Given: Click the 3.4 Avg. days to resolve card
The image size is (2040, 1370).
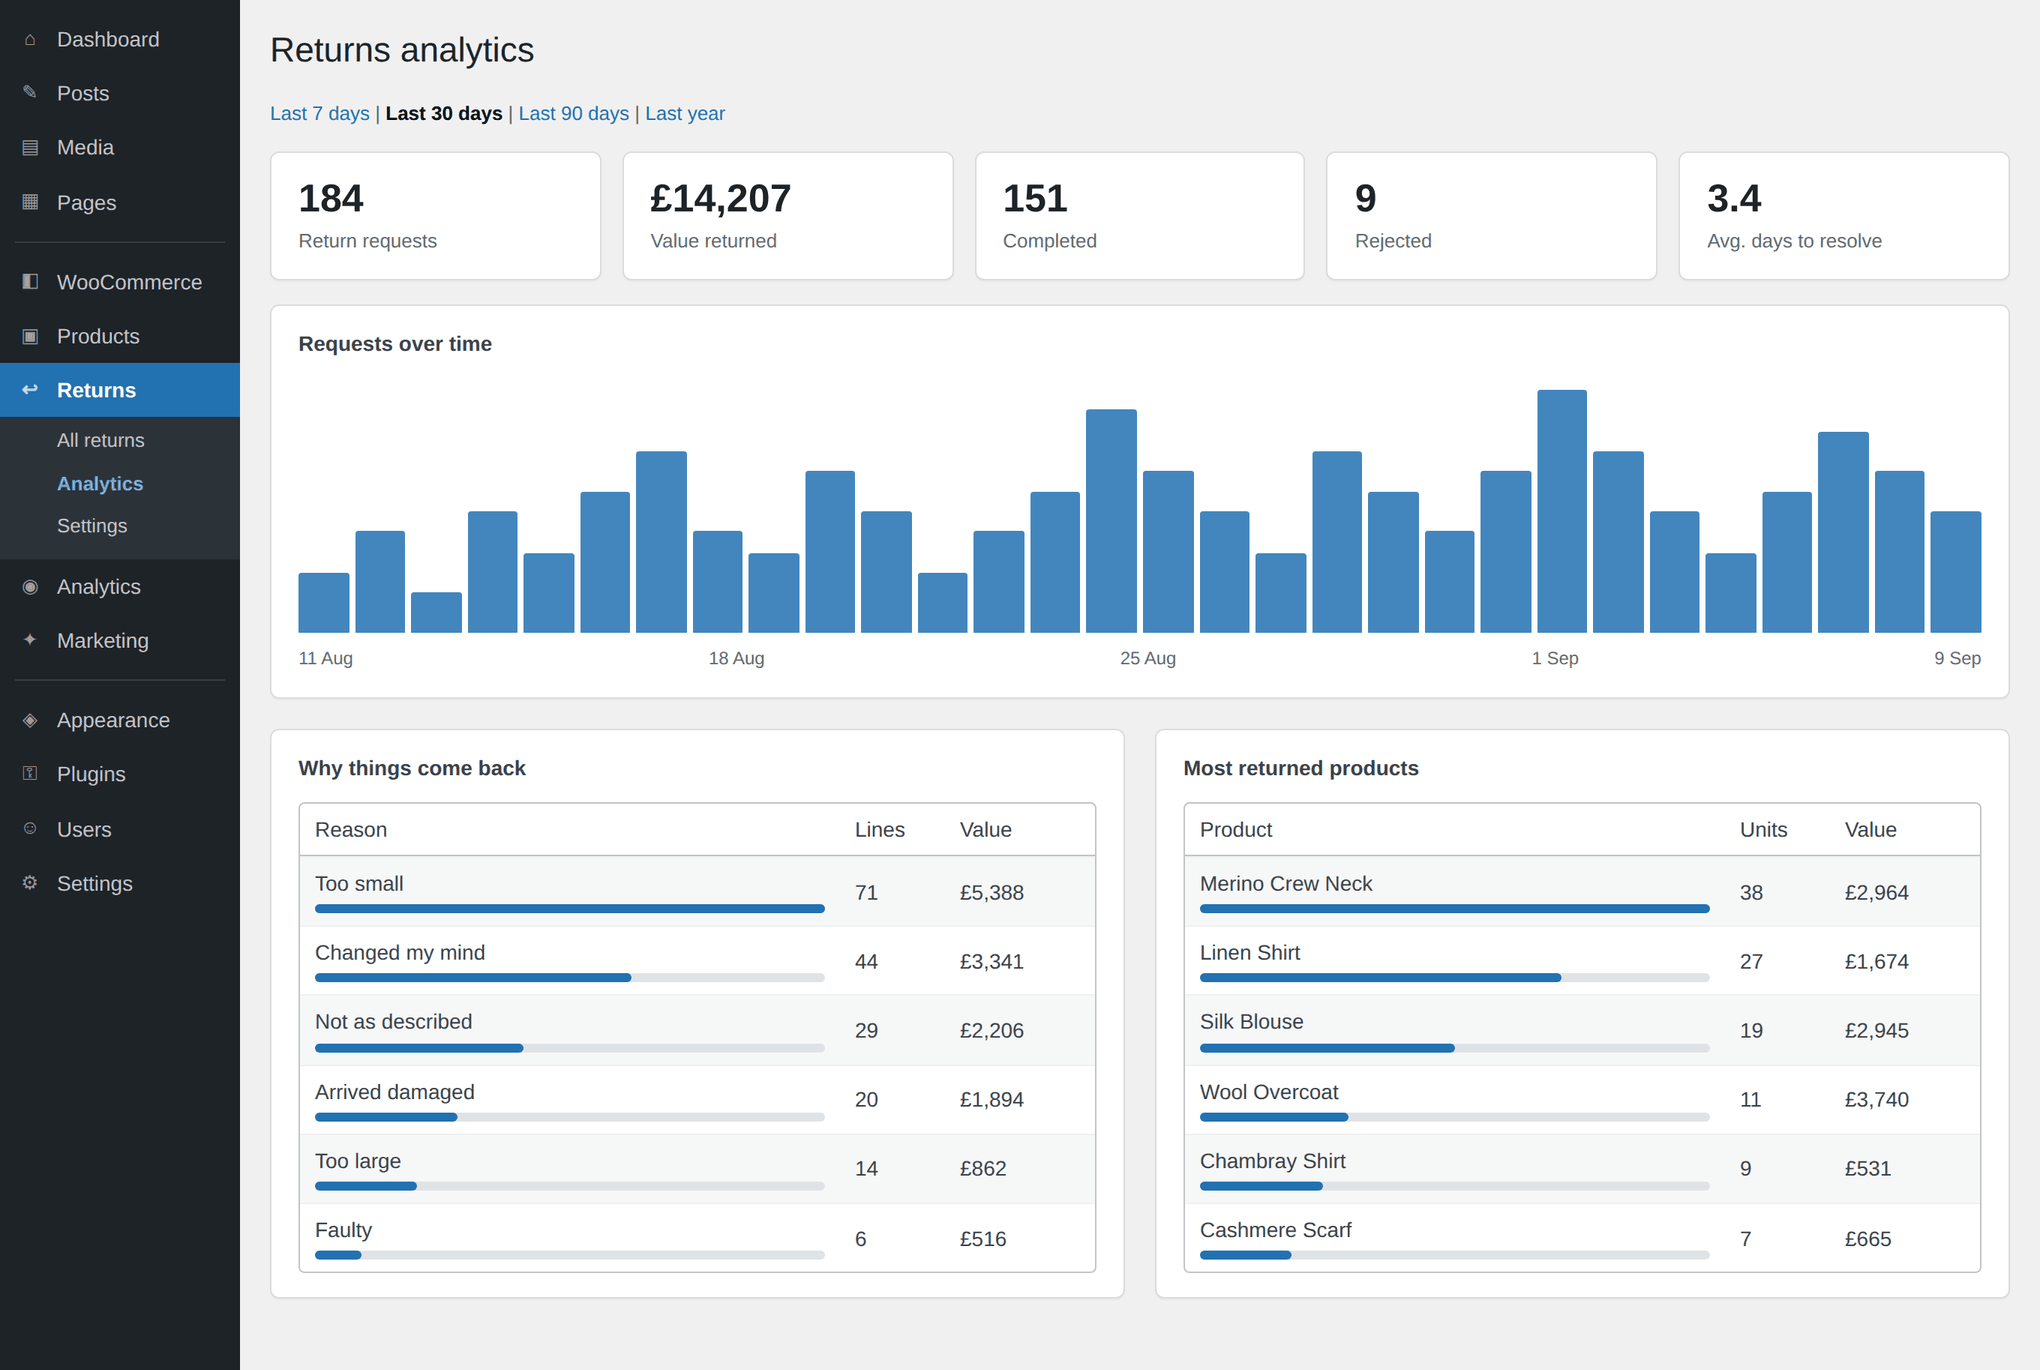Looking at the screenshot, I should coord(1844,216).
